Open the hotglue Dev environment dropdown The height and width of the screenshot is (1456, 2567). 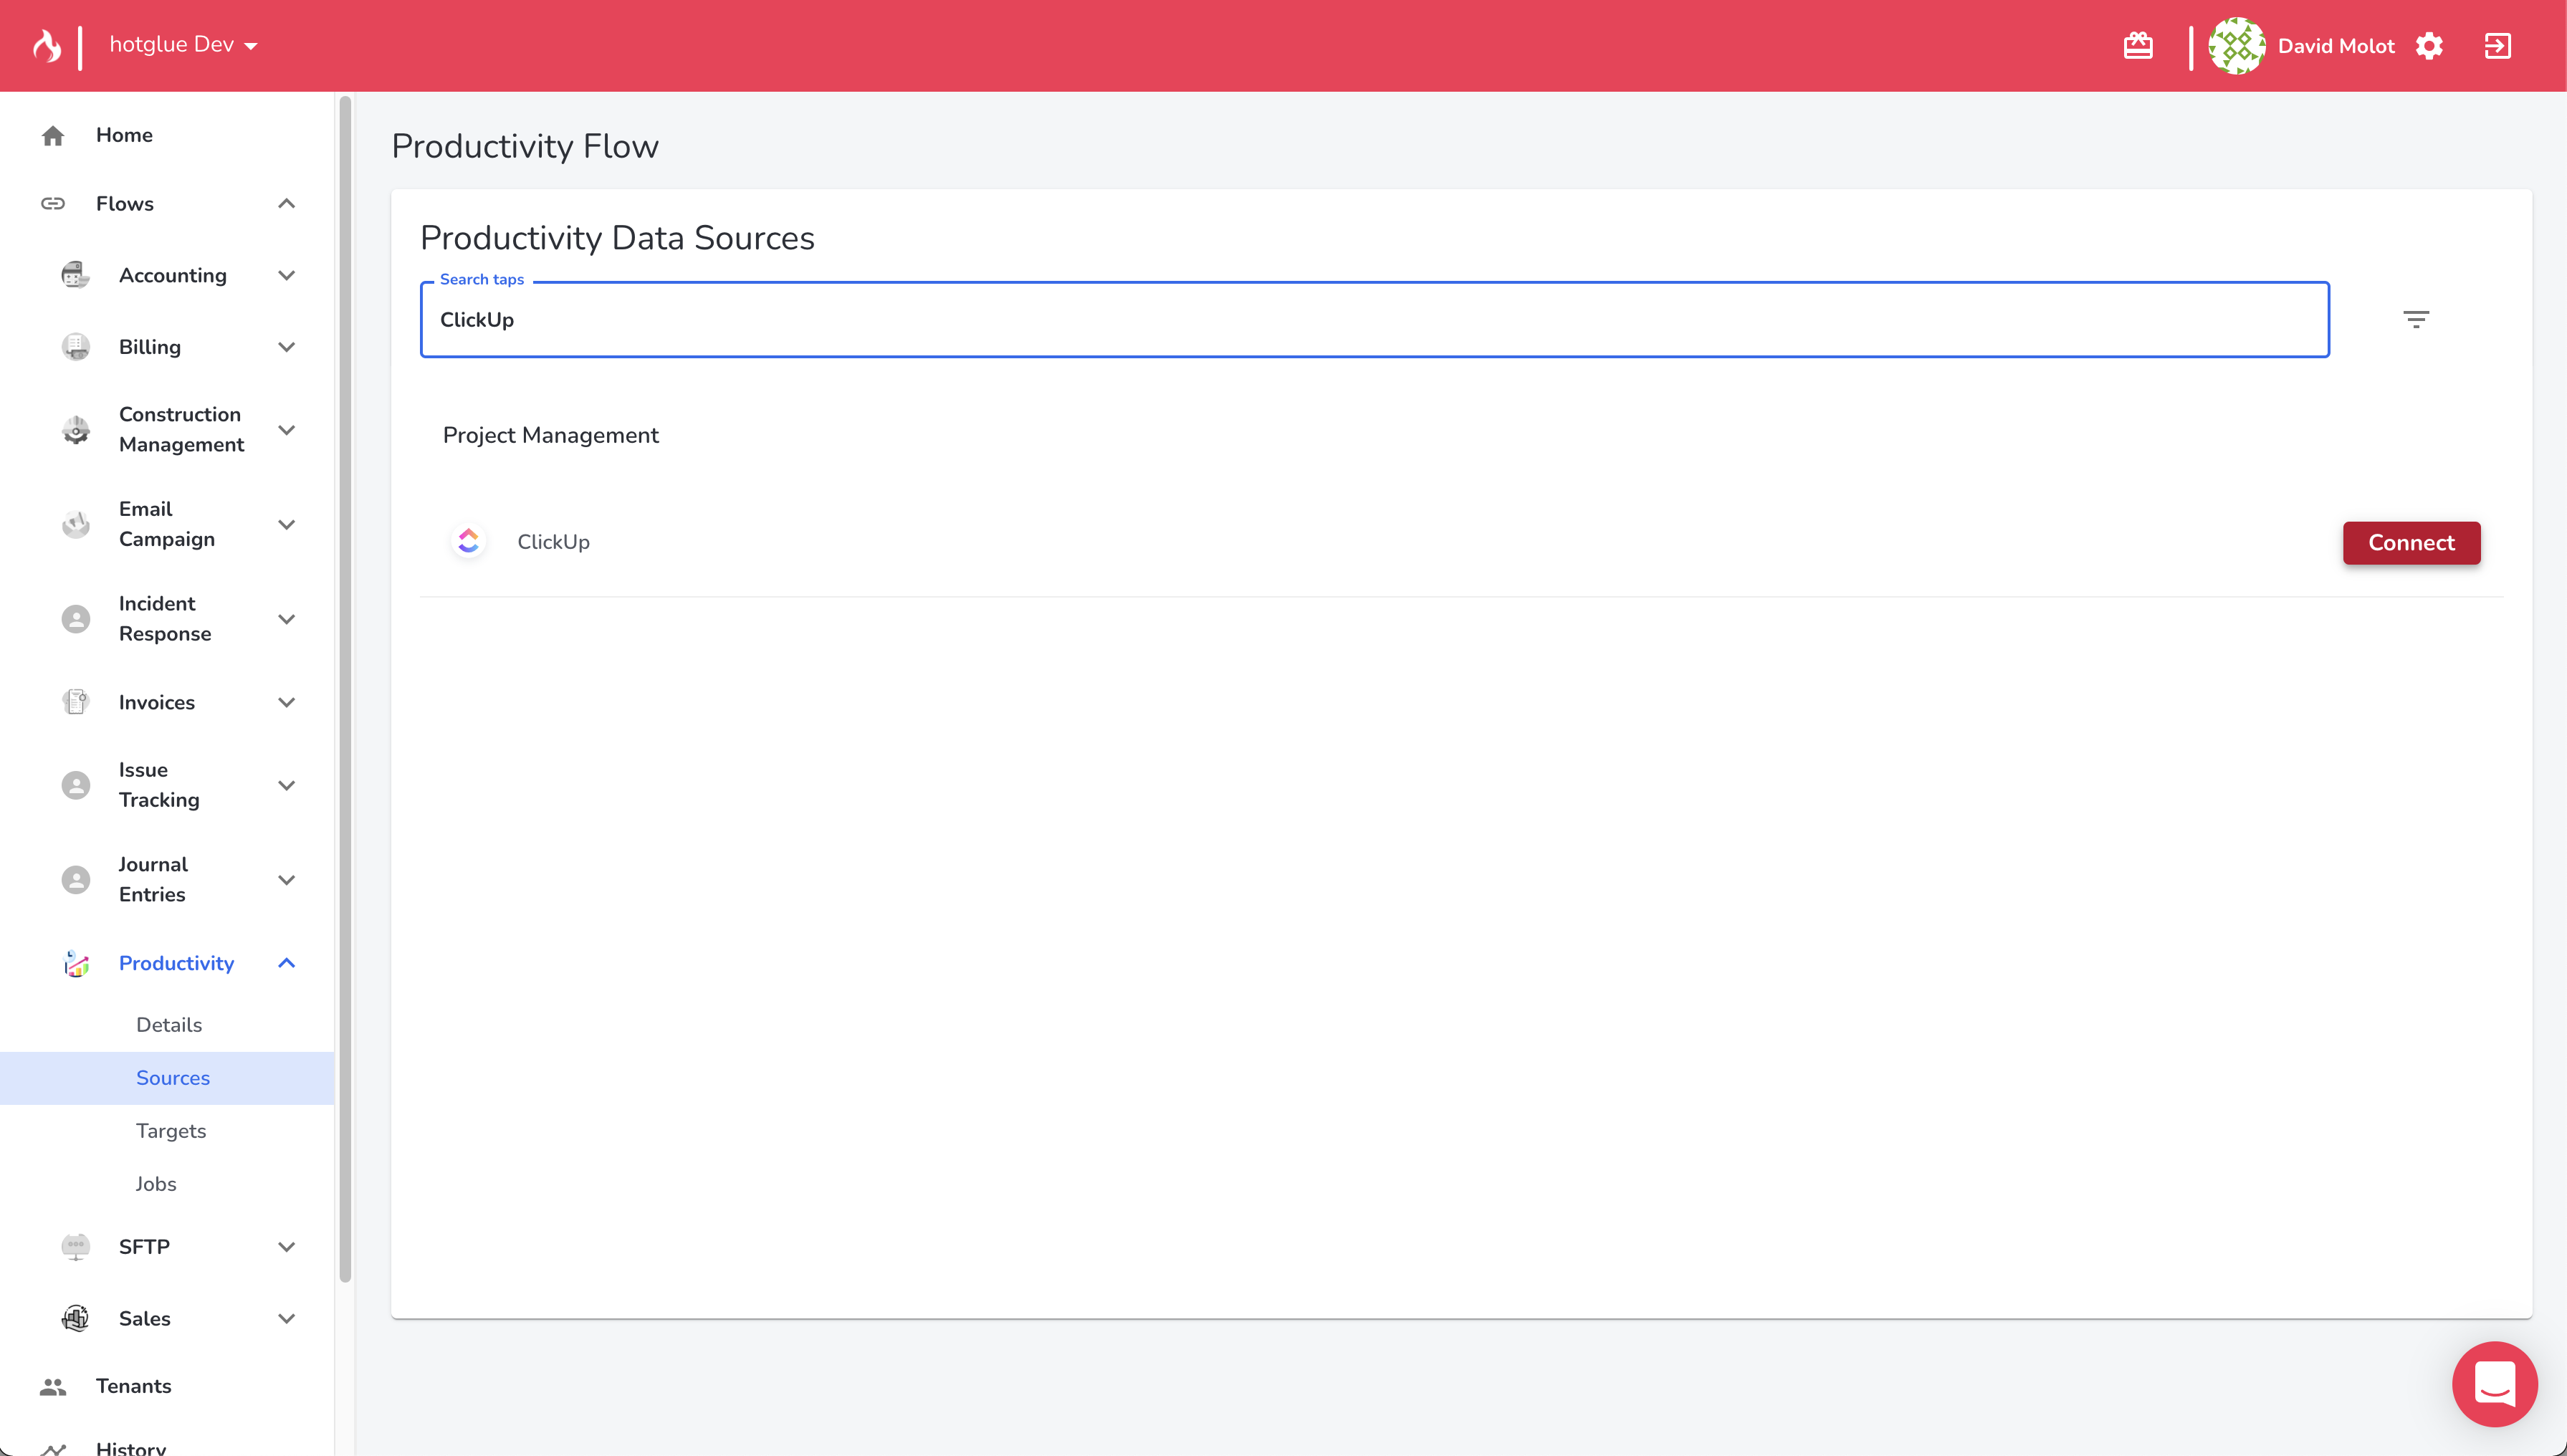tap(184, 45)
